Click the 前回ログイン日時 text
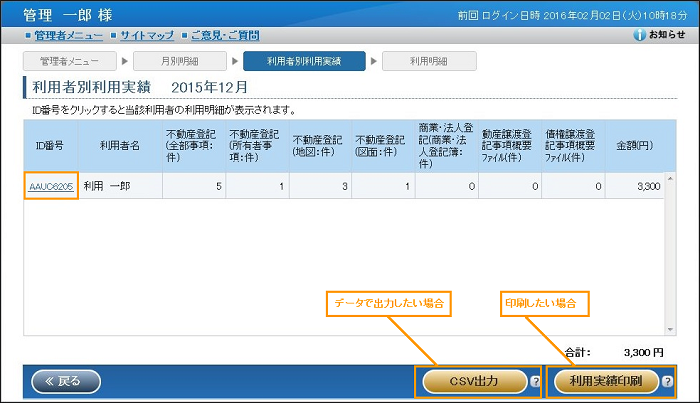This screenshot has height=403, width=700. (x=572, y=16)
